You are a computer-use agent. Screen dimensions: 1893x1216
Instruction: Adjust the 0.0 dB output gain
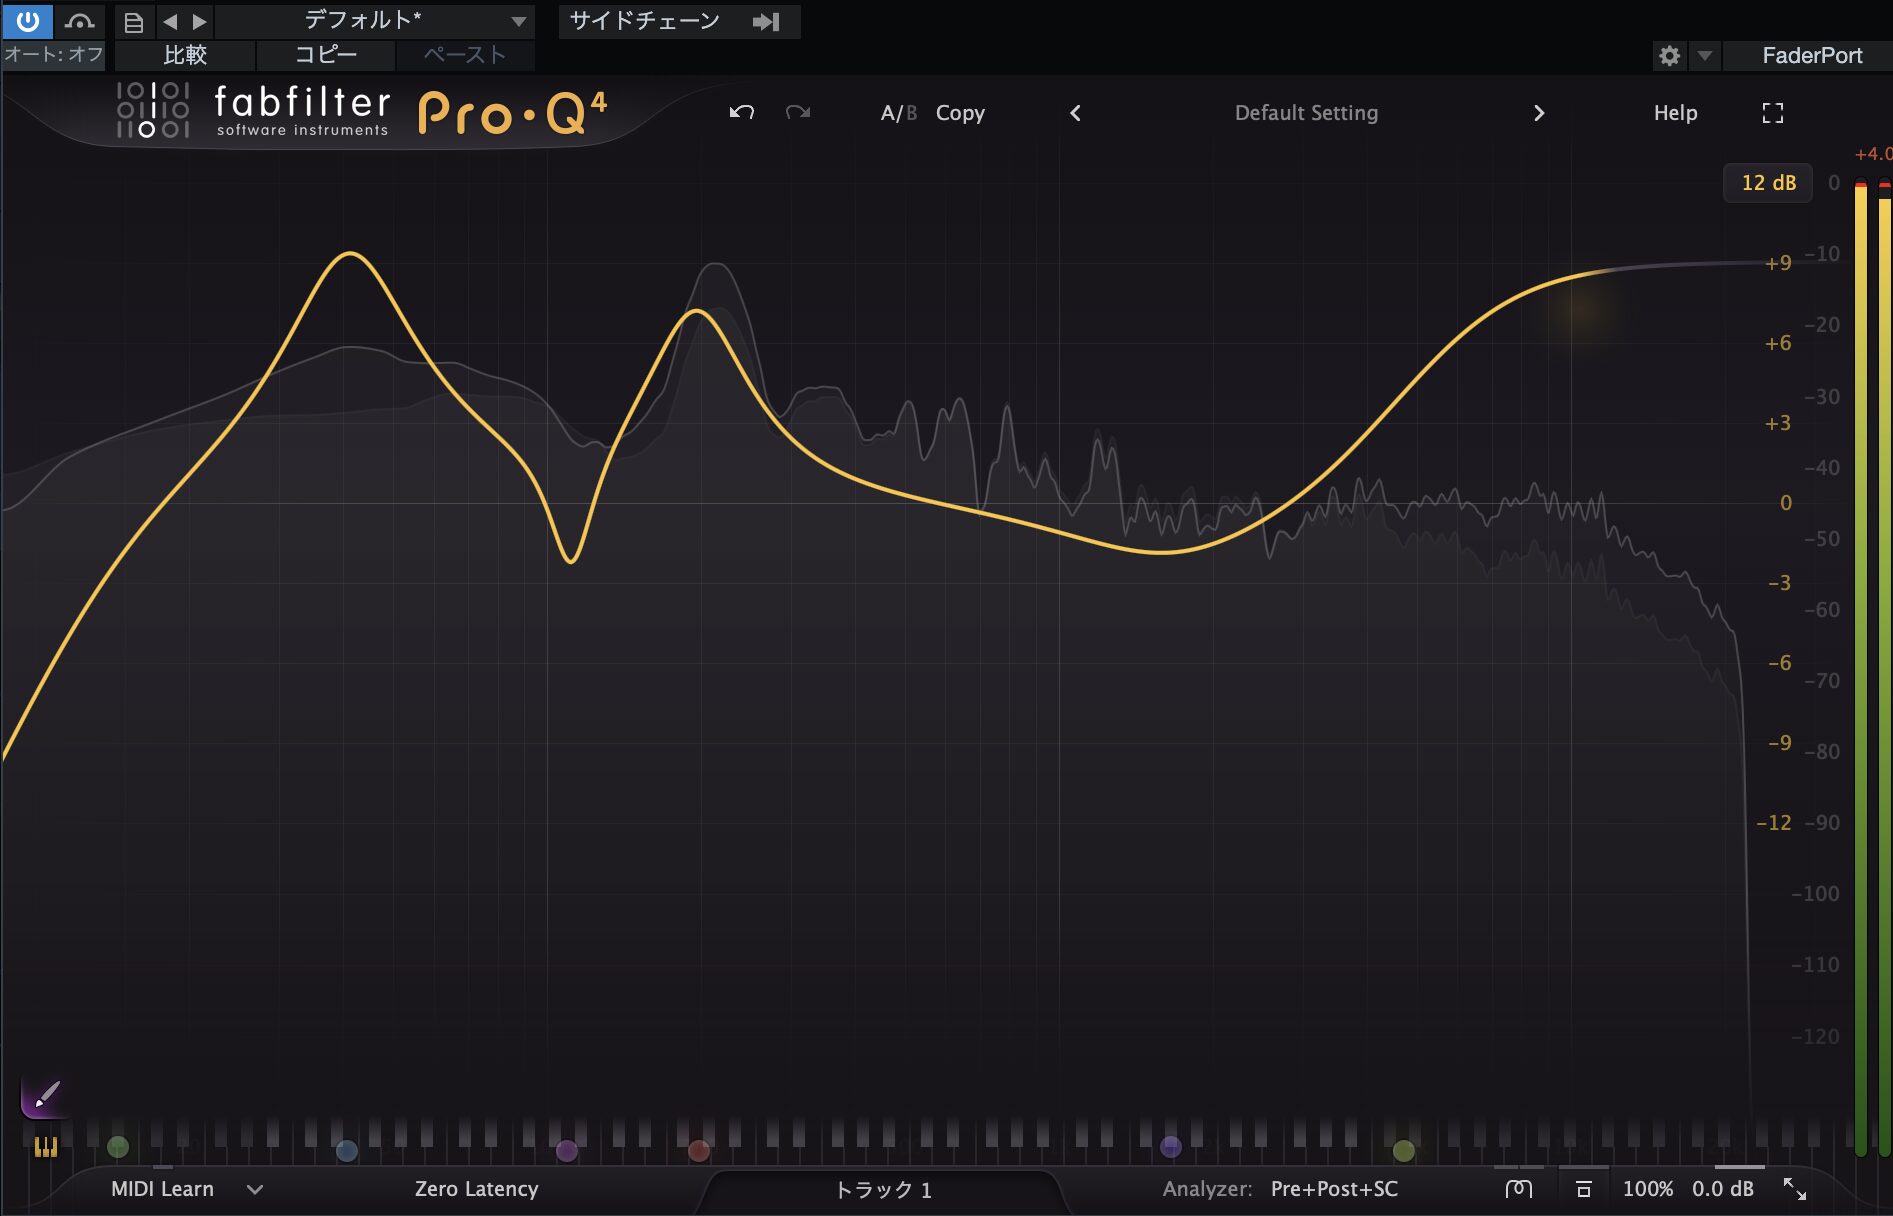(1722, 1189)
